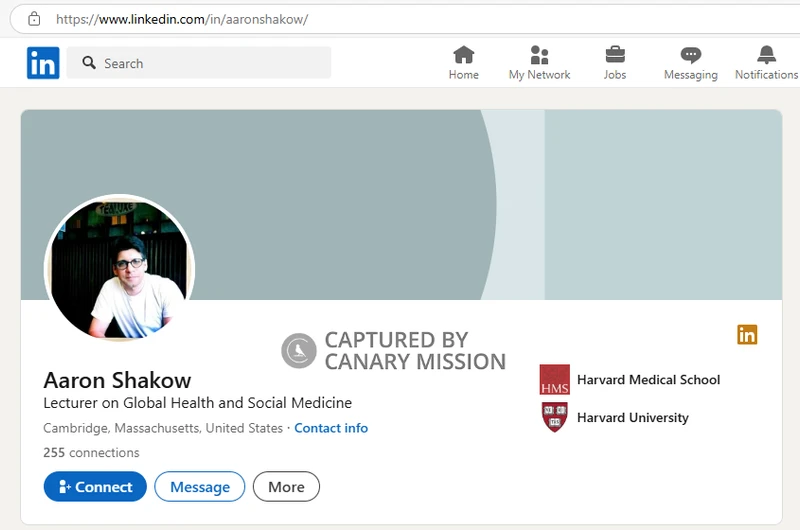Image resolution: width=800 pixels, height=530 pixels.
Task: Click the gold LinkedIn Premium badge icon
Action: pos(747,335)
